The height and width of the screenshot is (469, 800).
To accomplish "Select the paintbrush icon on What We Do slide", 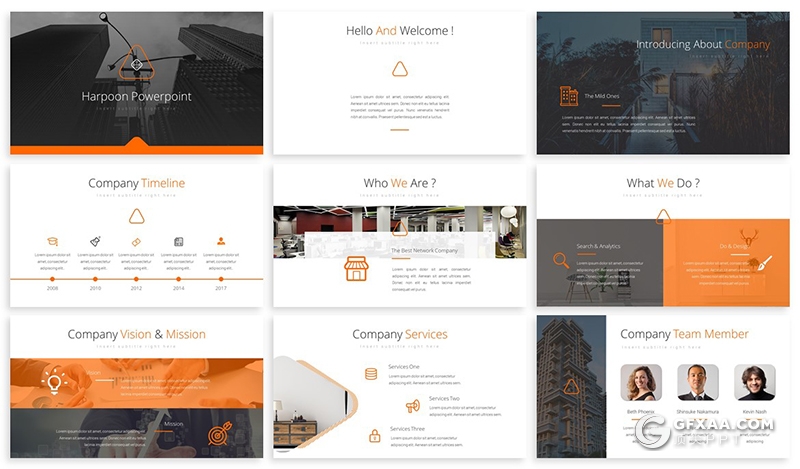I will click(x=765, y=263).
